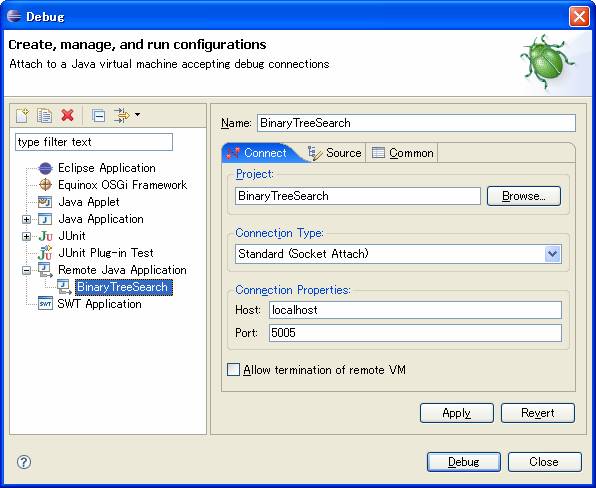The image size is (596, 488).
Task: Click the BinaryTreeSearch configuration icon
Action: coord(64,287)
